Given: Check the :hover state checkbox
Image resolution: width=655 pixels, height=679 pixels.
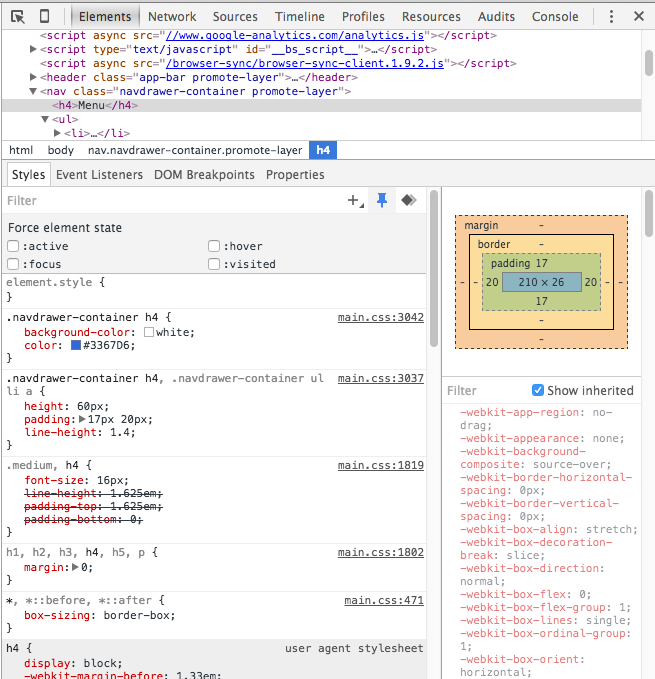Looking at the screenshot, I should (x=214, y=246).
